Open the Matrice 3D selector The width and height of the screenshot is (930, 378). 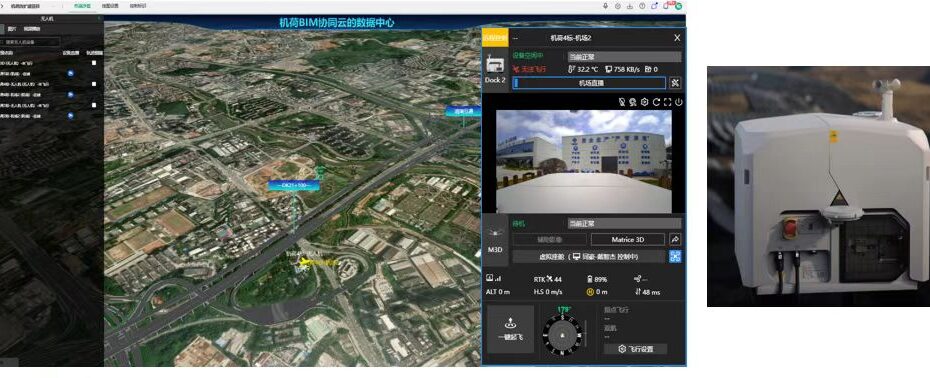coord(628,239)
